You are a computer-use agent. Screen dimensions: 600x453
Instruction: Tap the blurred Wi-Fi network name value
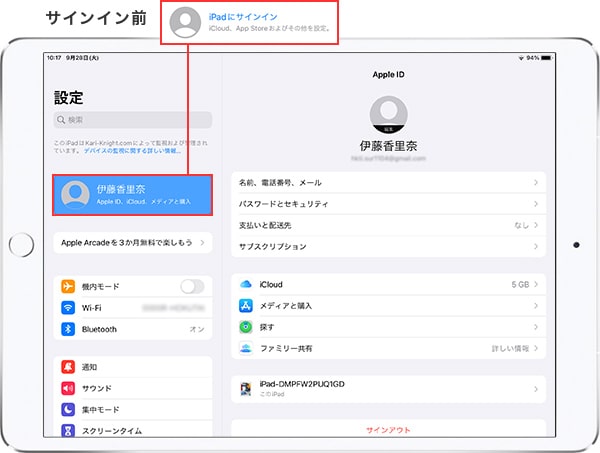pos(173,308)
